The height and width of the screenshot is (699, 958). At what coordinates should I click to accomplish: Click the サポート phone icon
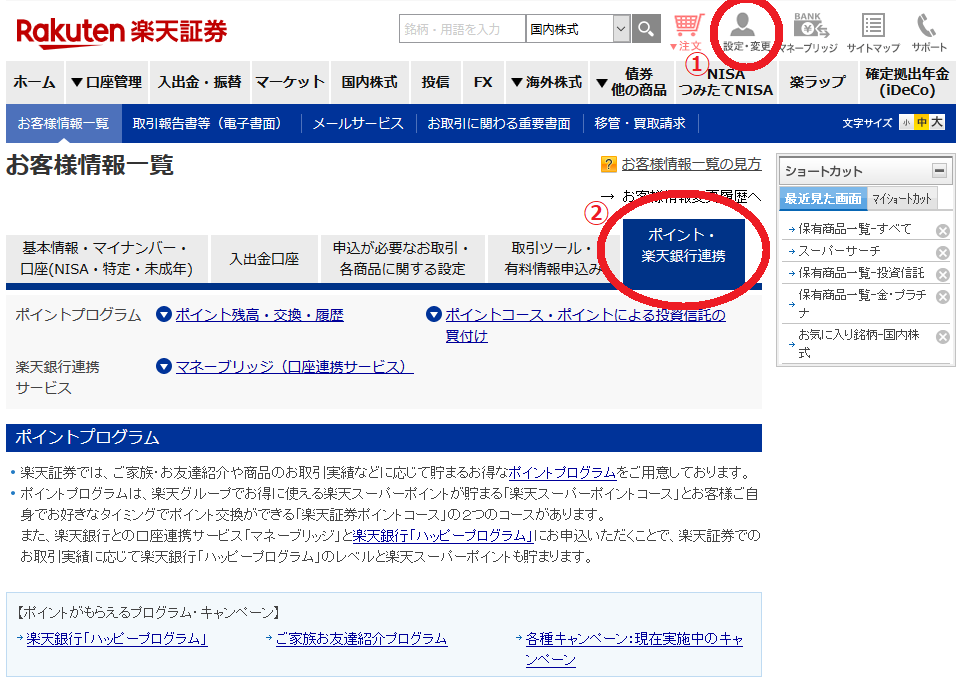929,31
